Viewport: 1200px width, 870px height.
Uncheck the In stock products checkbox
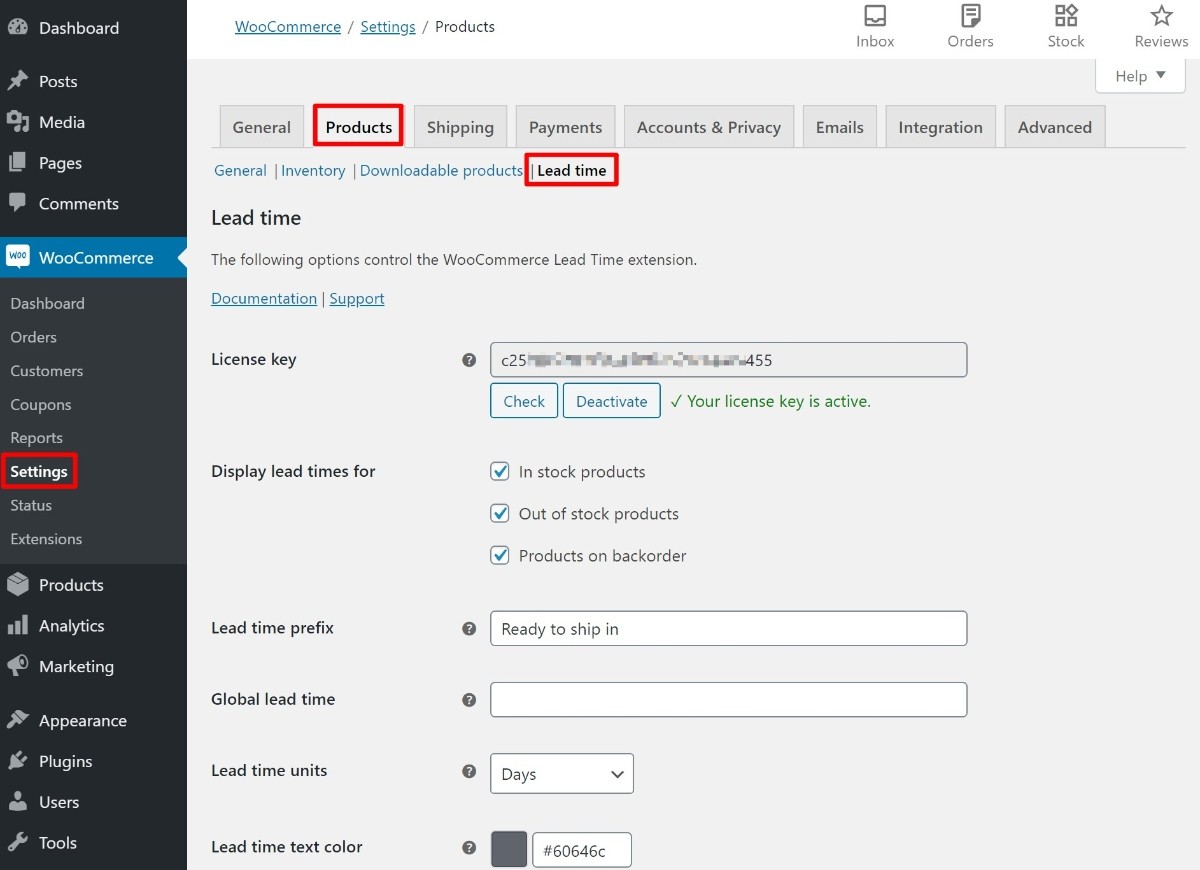click(x=500, y=471)
